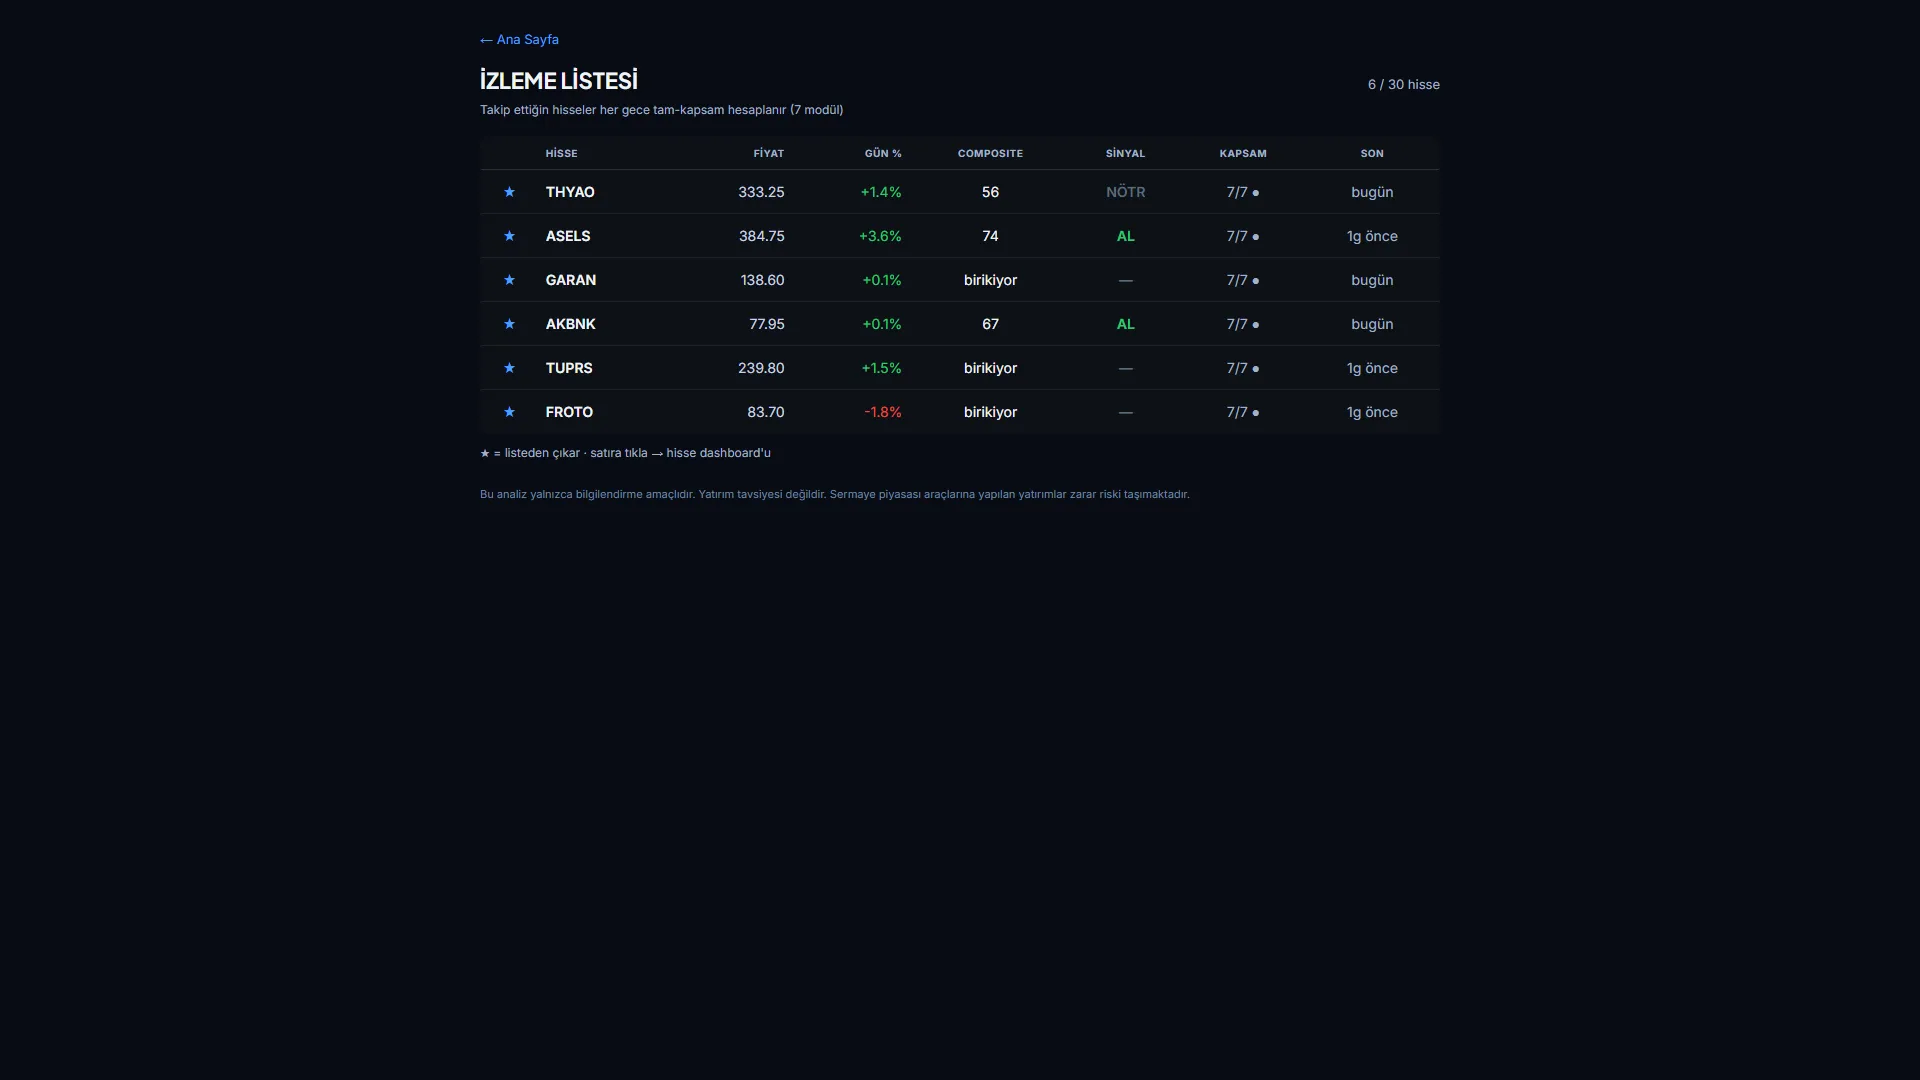Click the -1.8% daily change for FROTO
Image resolution: width=1920 pixels, height=1080 pixels.
coord(883,412)
